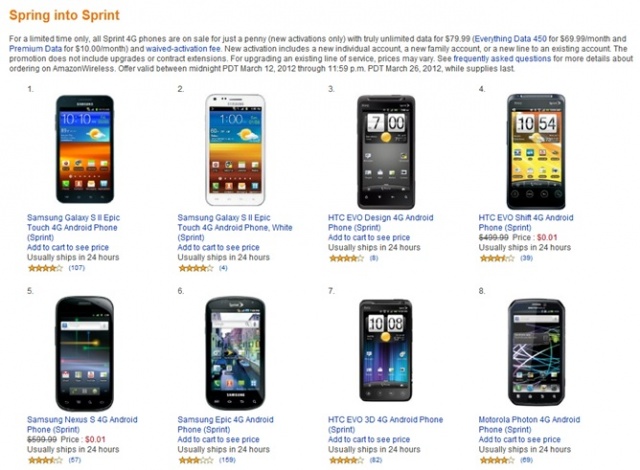640x470 pixels.
Task: View the Samsung Nexus S 4G phone image
Action: [x=84, y=353]
